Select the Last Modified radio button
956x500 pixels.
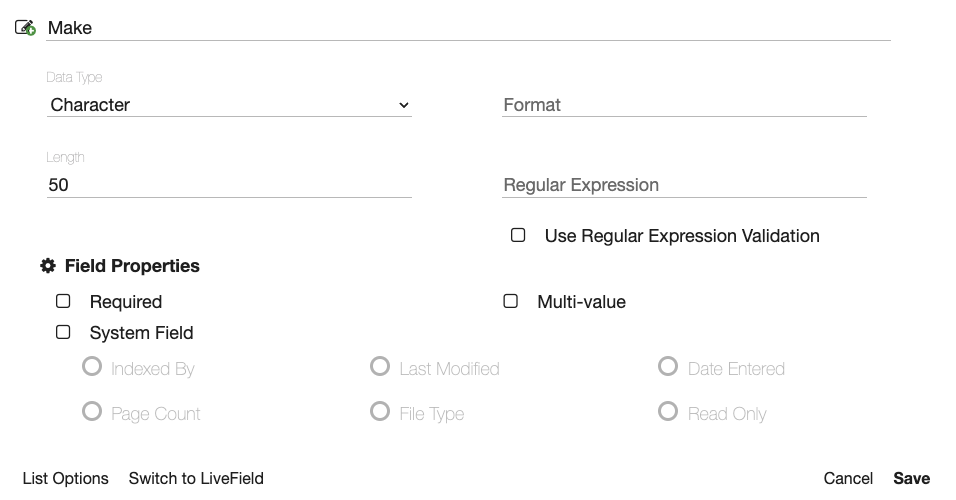click(x=380, y=367)
